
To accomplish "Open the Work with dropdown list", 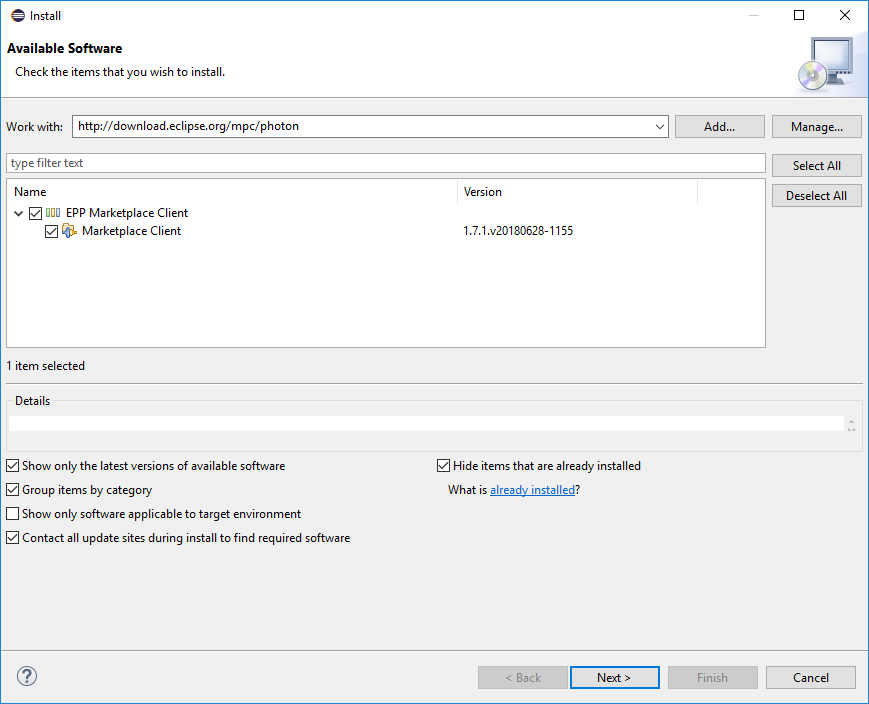I will tap(658, 126).
